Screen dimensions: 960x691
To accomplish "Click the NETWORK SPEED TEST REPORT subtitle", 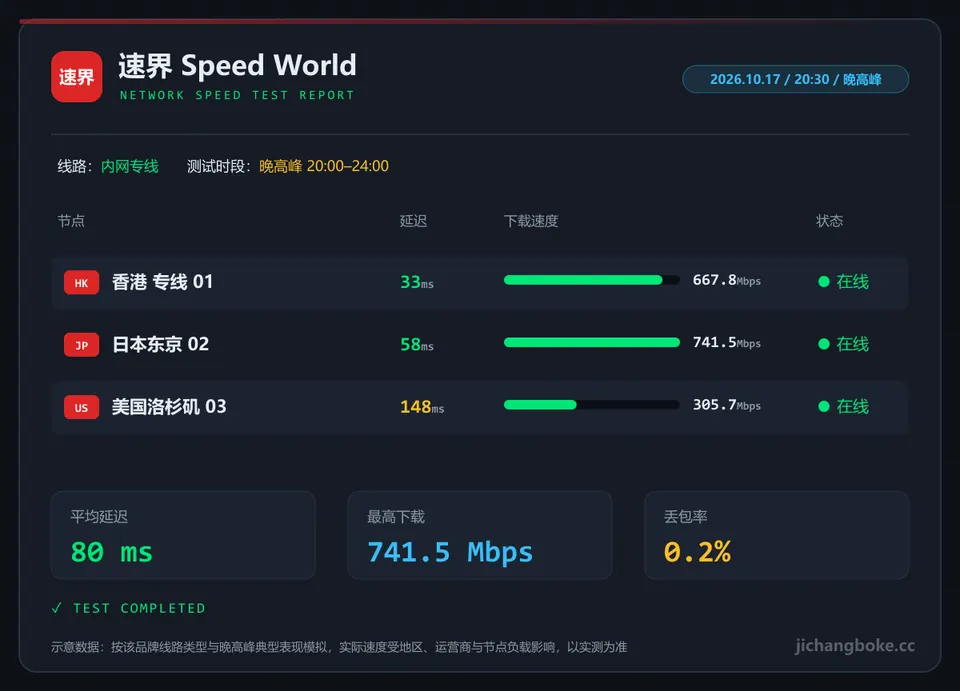I will click(x=237, y=95).
